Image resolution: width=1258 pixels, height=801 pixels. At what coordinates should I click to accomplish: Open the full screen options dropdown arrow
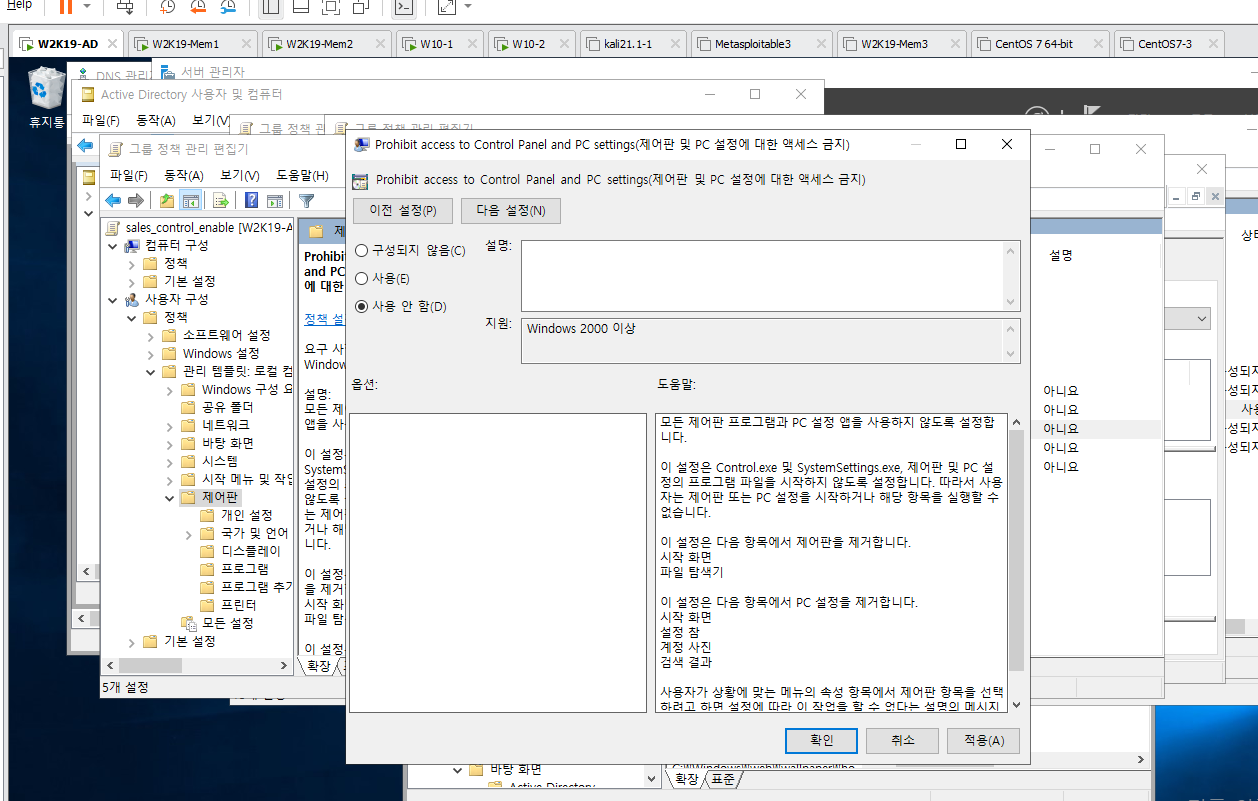click(x=469, y=7)
